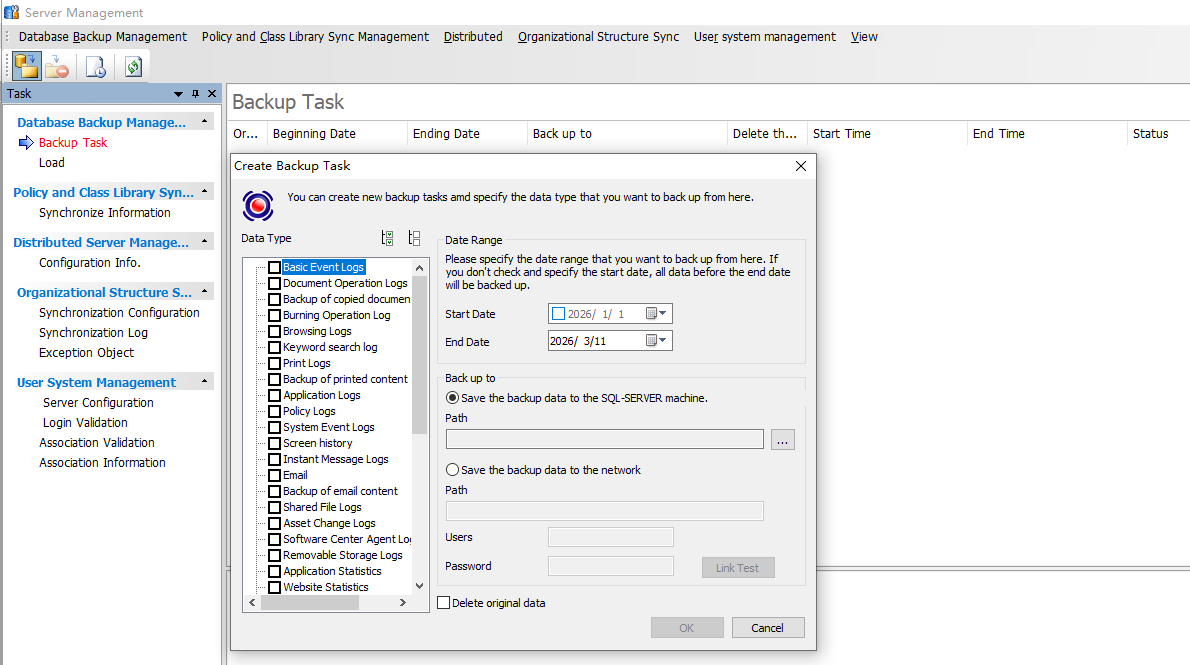Open Synchronization Configuration in the Task panel

[x=119, y=313]
